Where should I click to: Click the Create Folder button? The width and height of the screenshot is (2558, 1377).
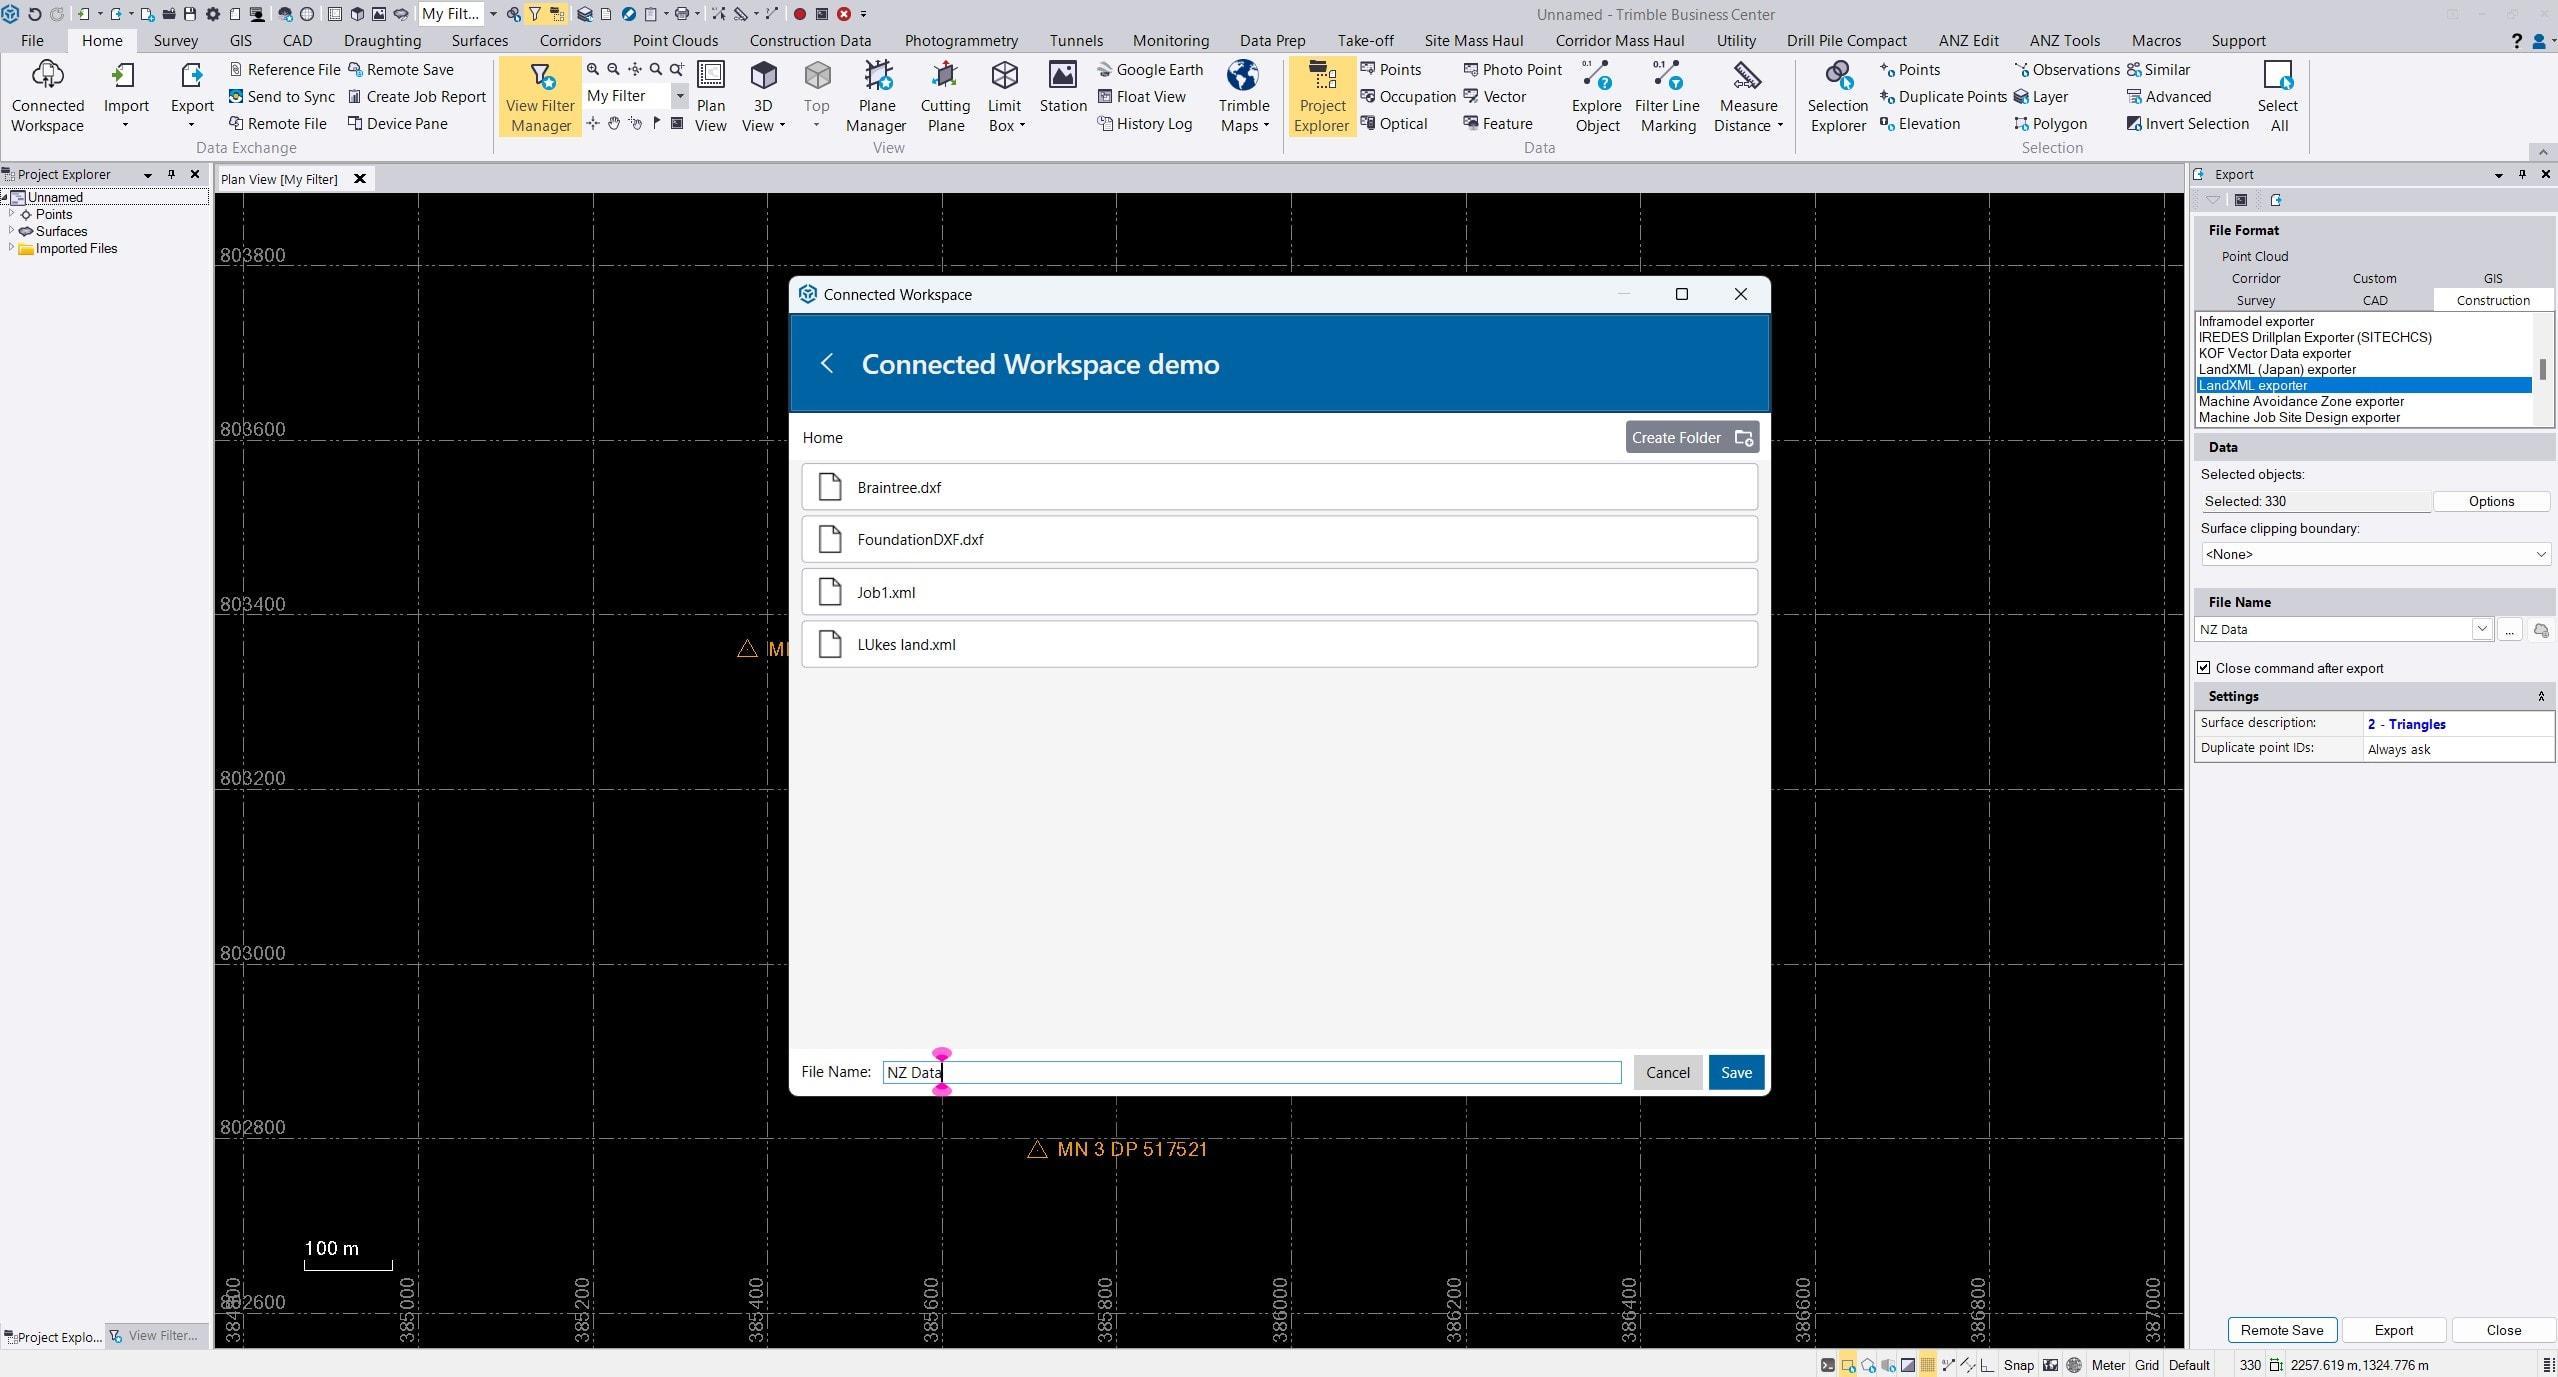tap(1691, 438)
